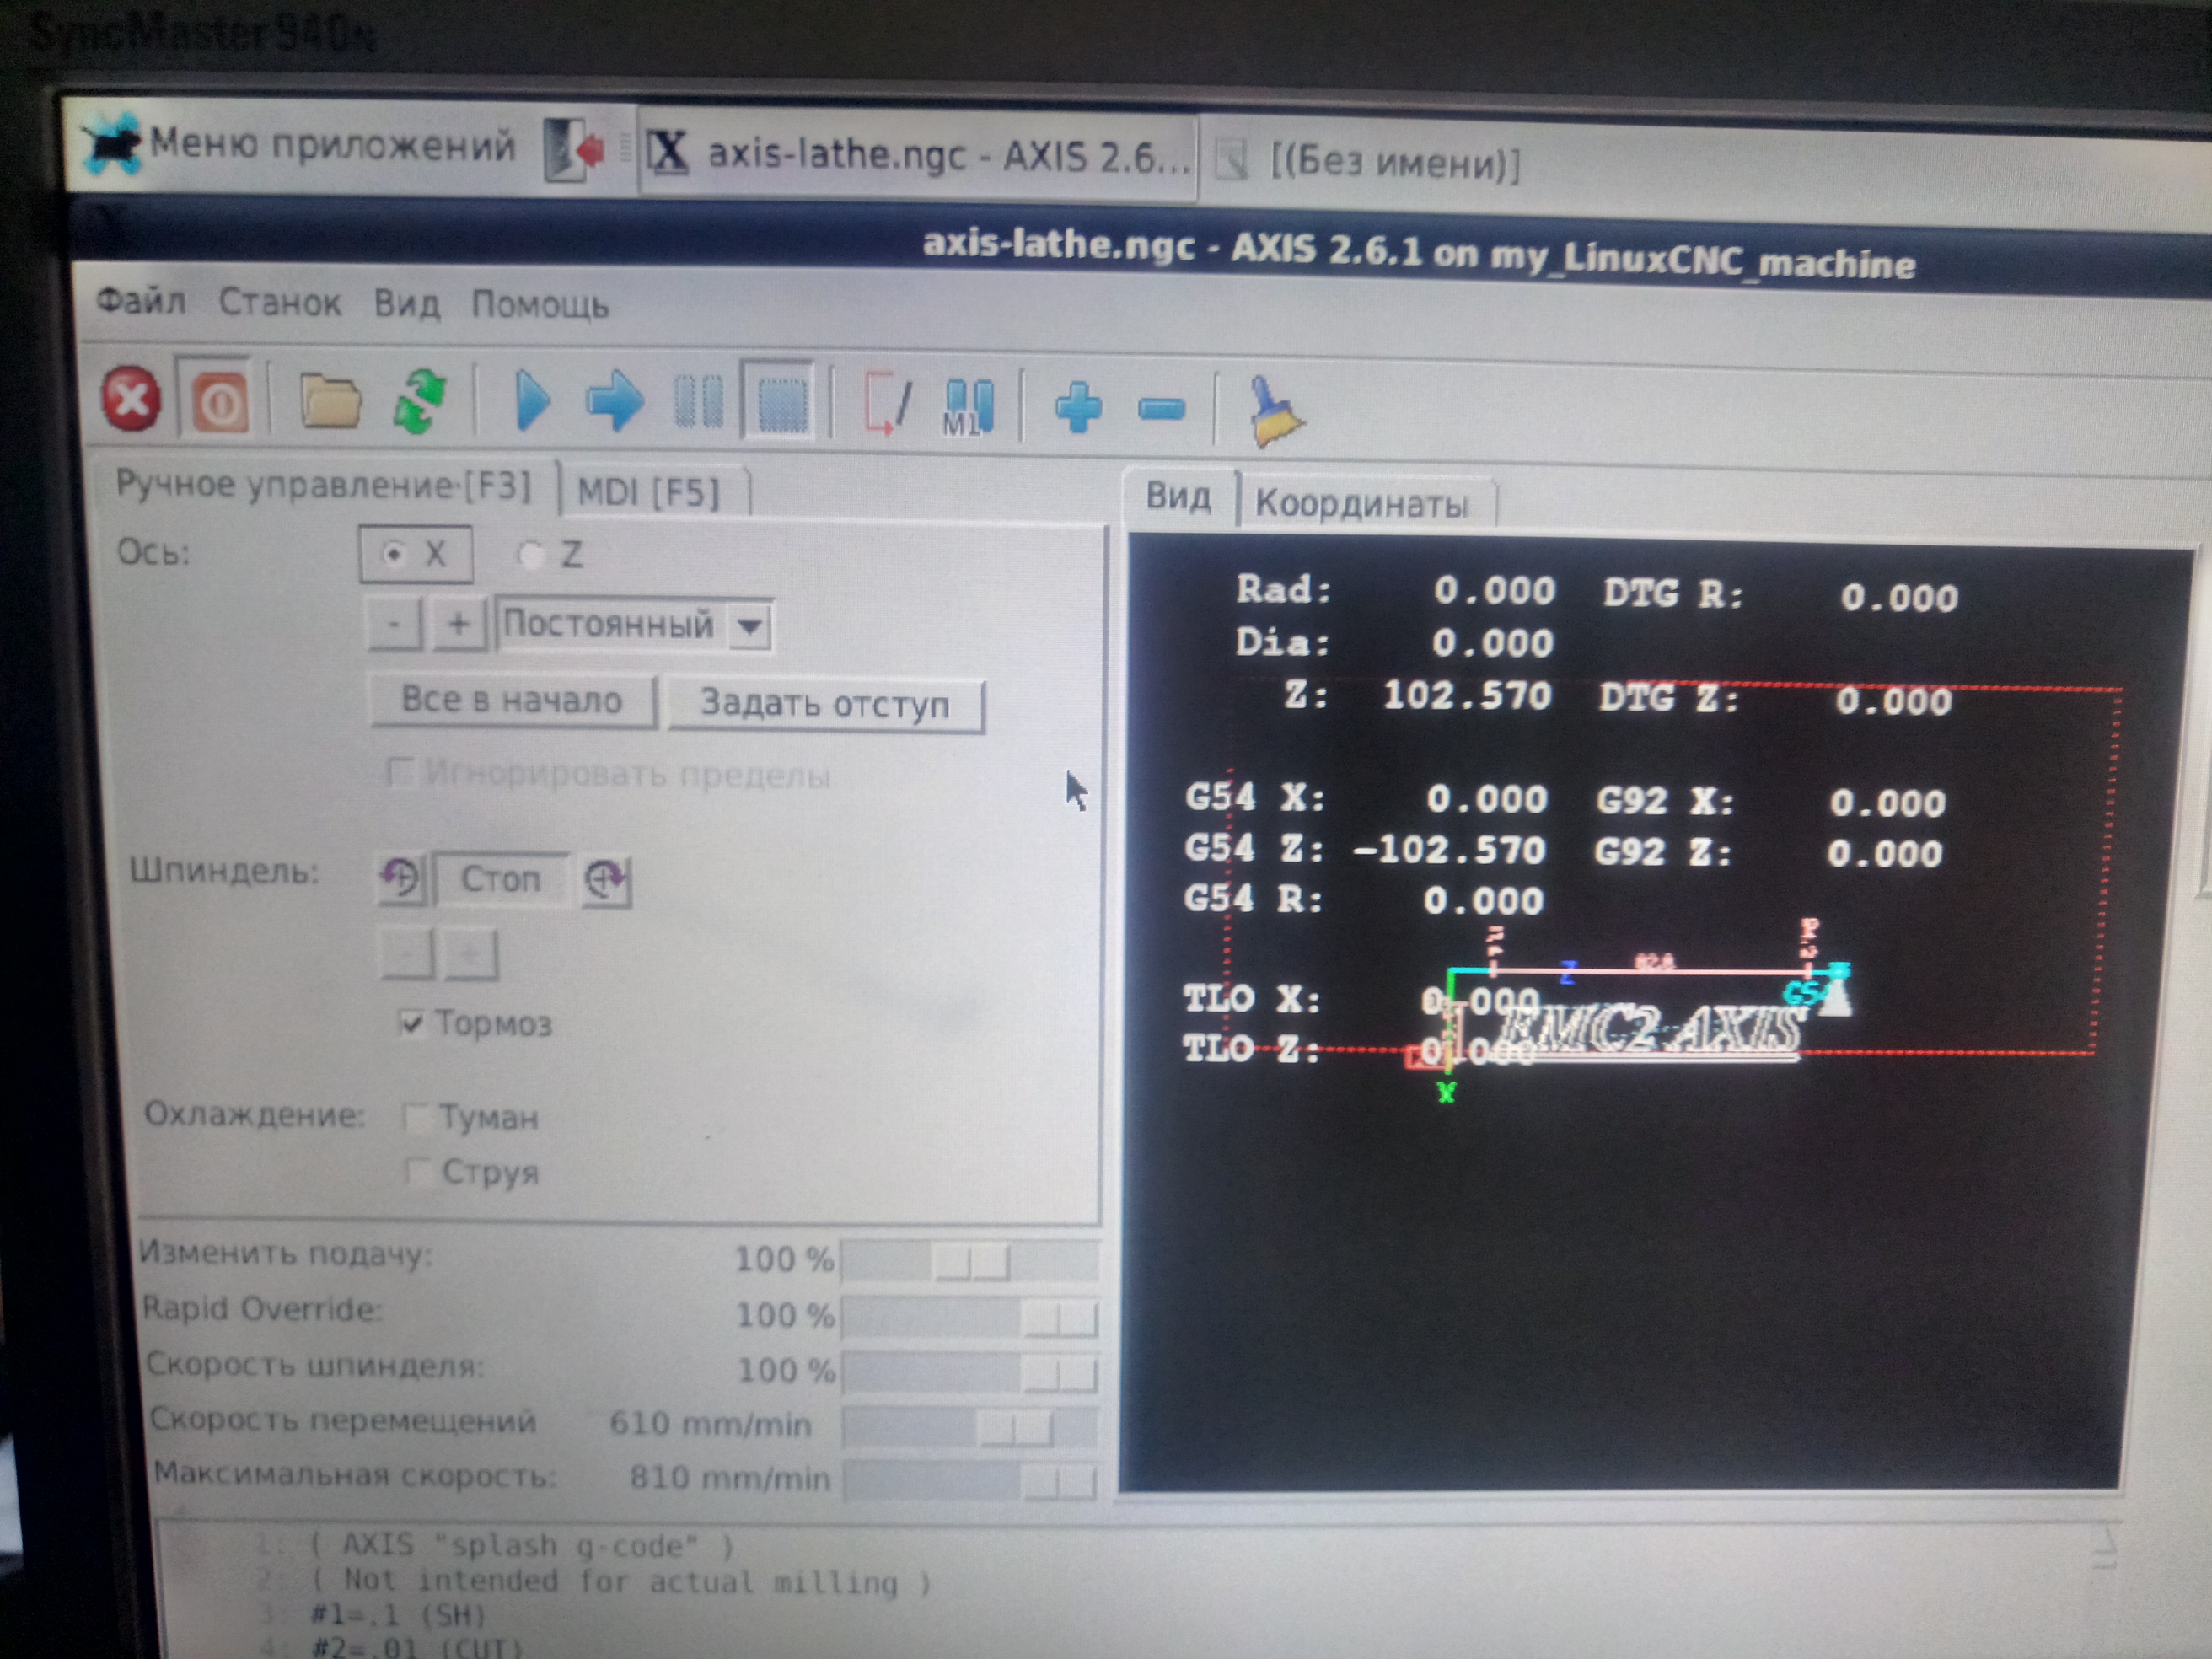Click the zoom-in plus icon
The width and height of the screenshot is (2212, 1659).
click(x=1078, y=408)
